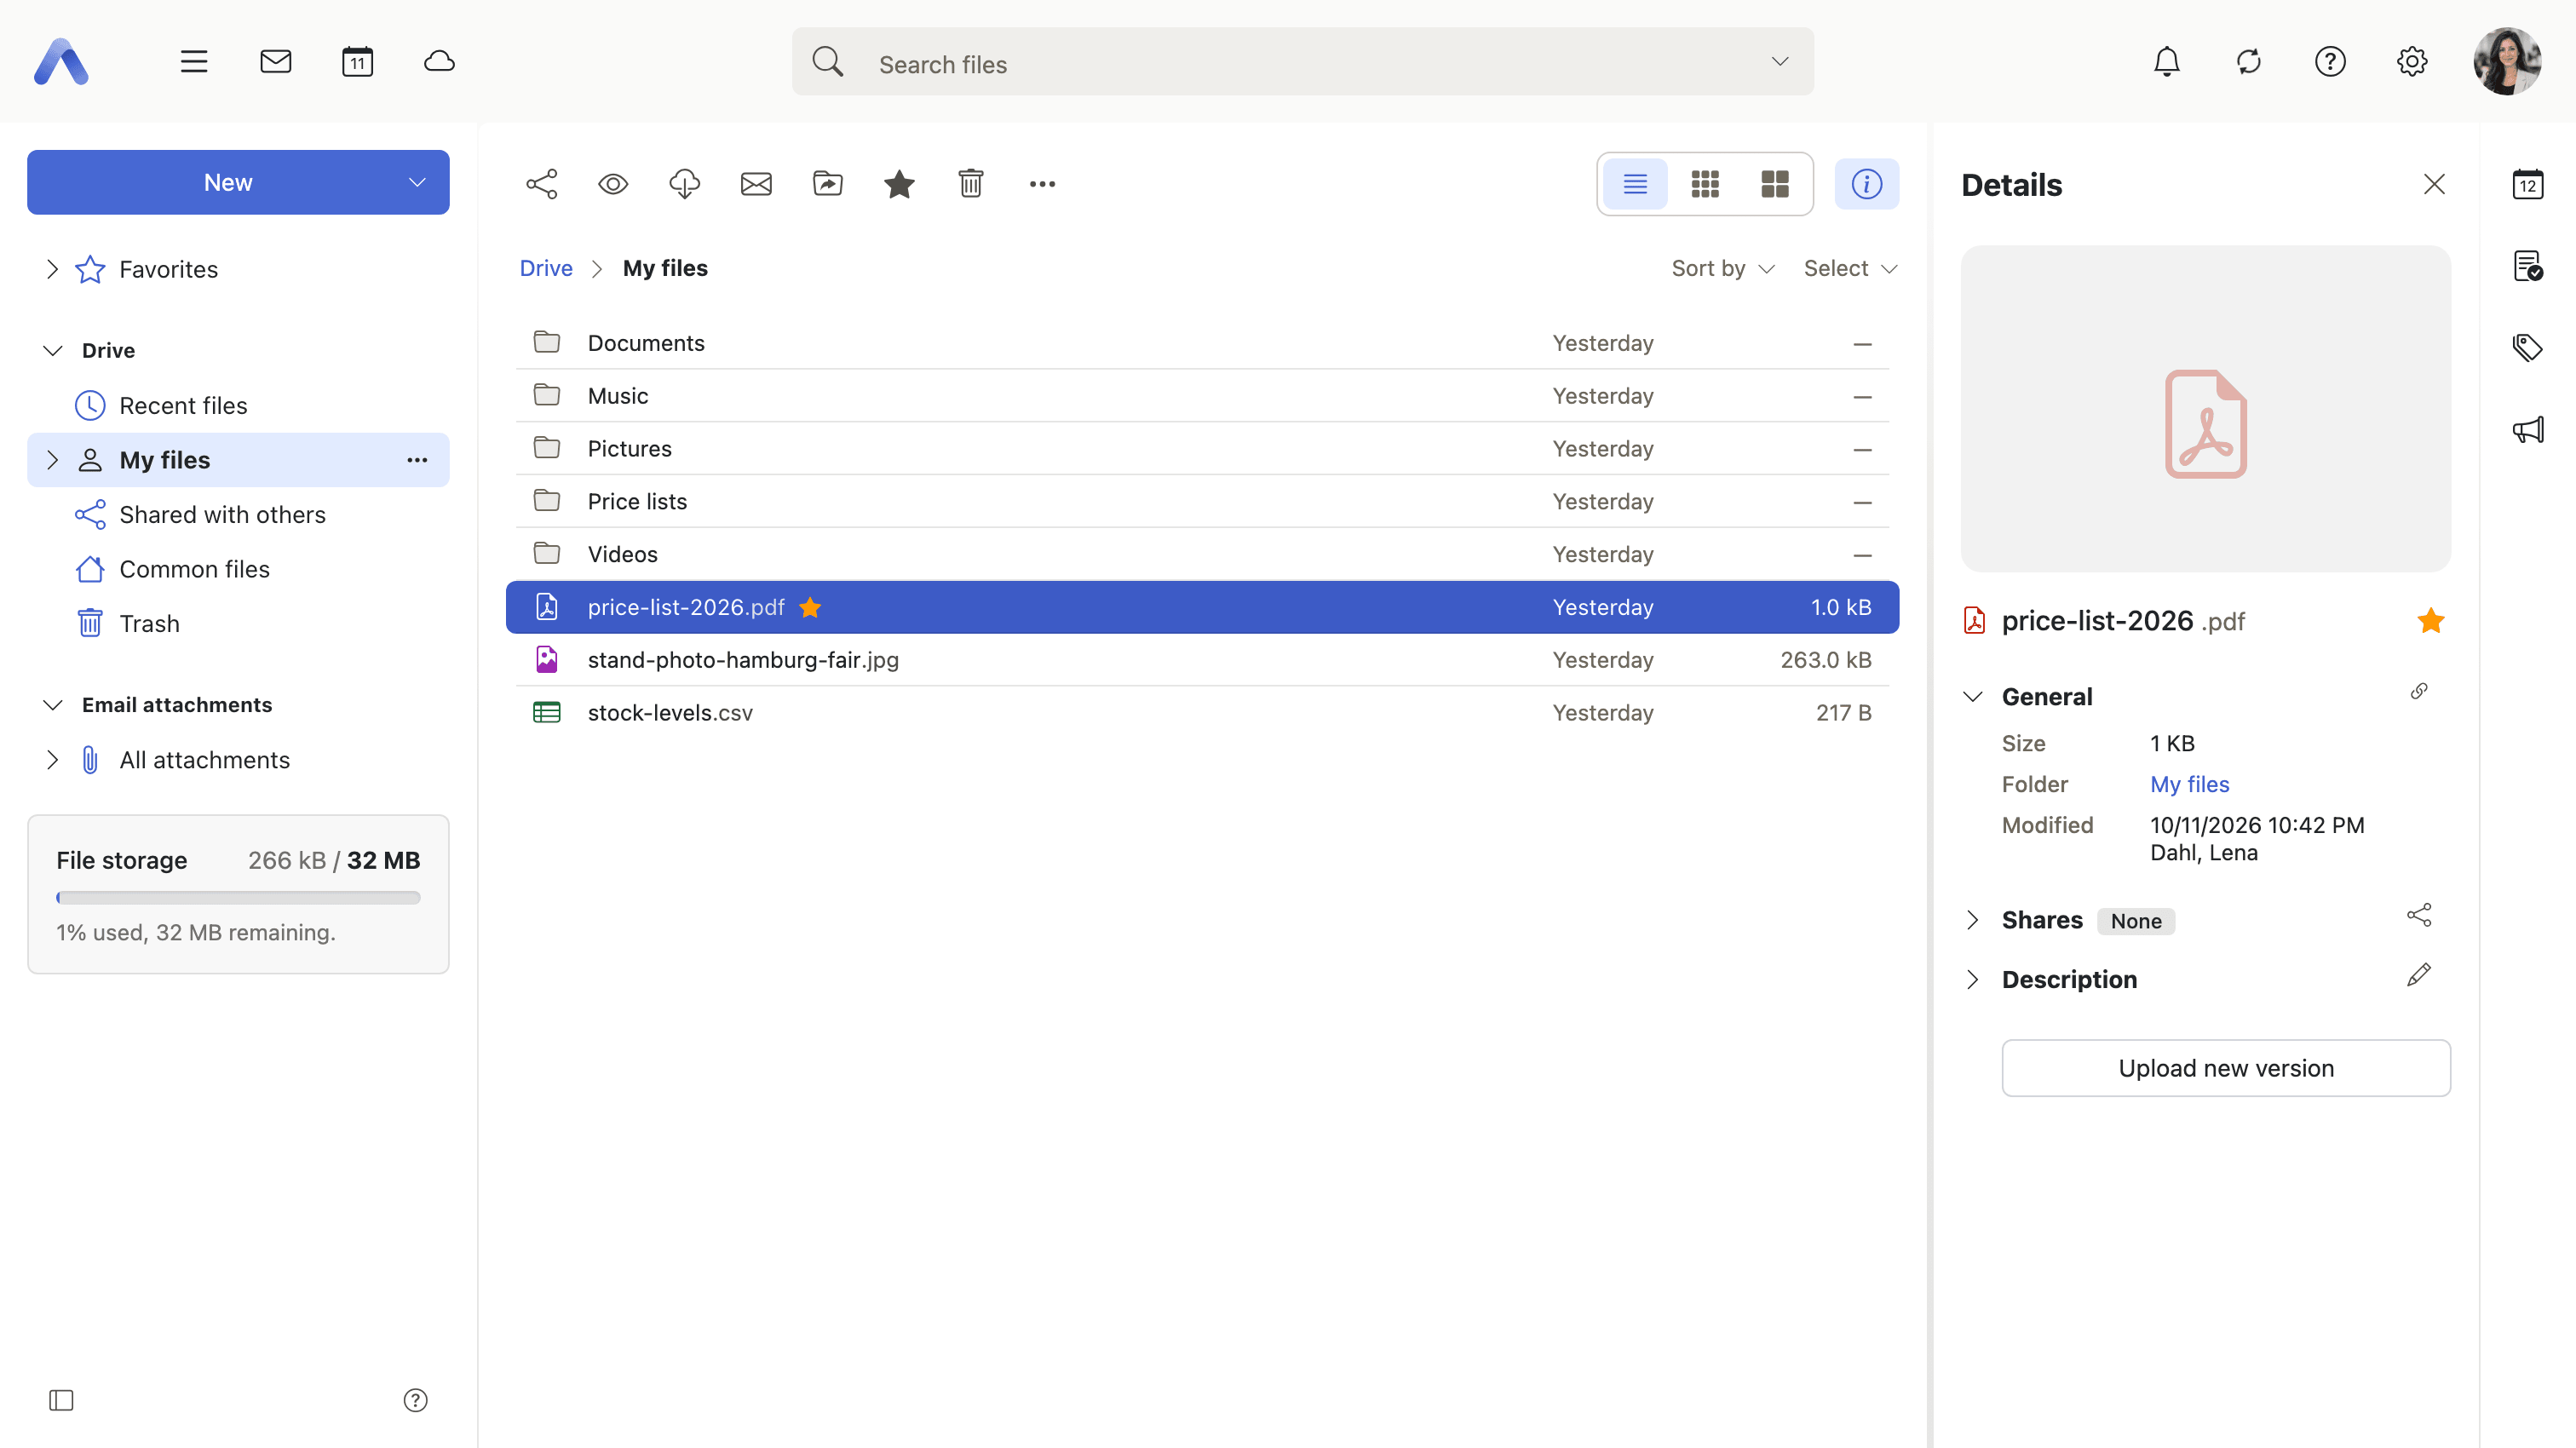Screen dimensions: 2576x1448
Task: Click the file storage usage bar
Action: coord(238,898)
